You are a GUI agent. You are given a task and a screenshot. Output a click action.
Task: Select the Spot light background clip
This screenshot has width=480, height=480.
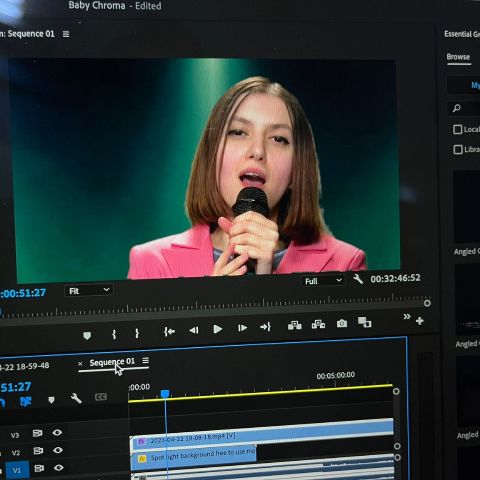tap(194, 457)
